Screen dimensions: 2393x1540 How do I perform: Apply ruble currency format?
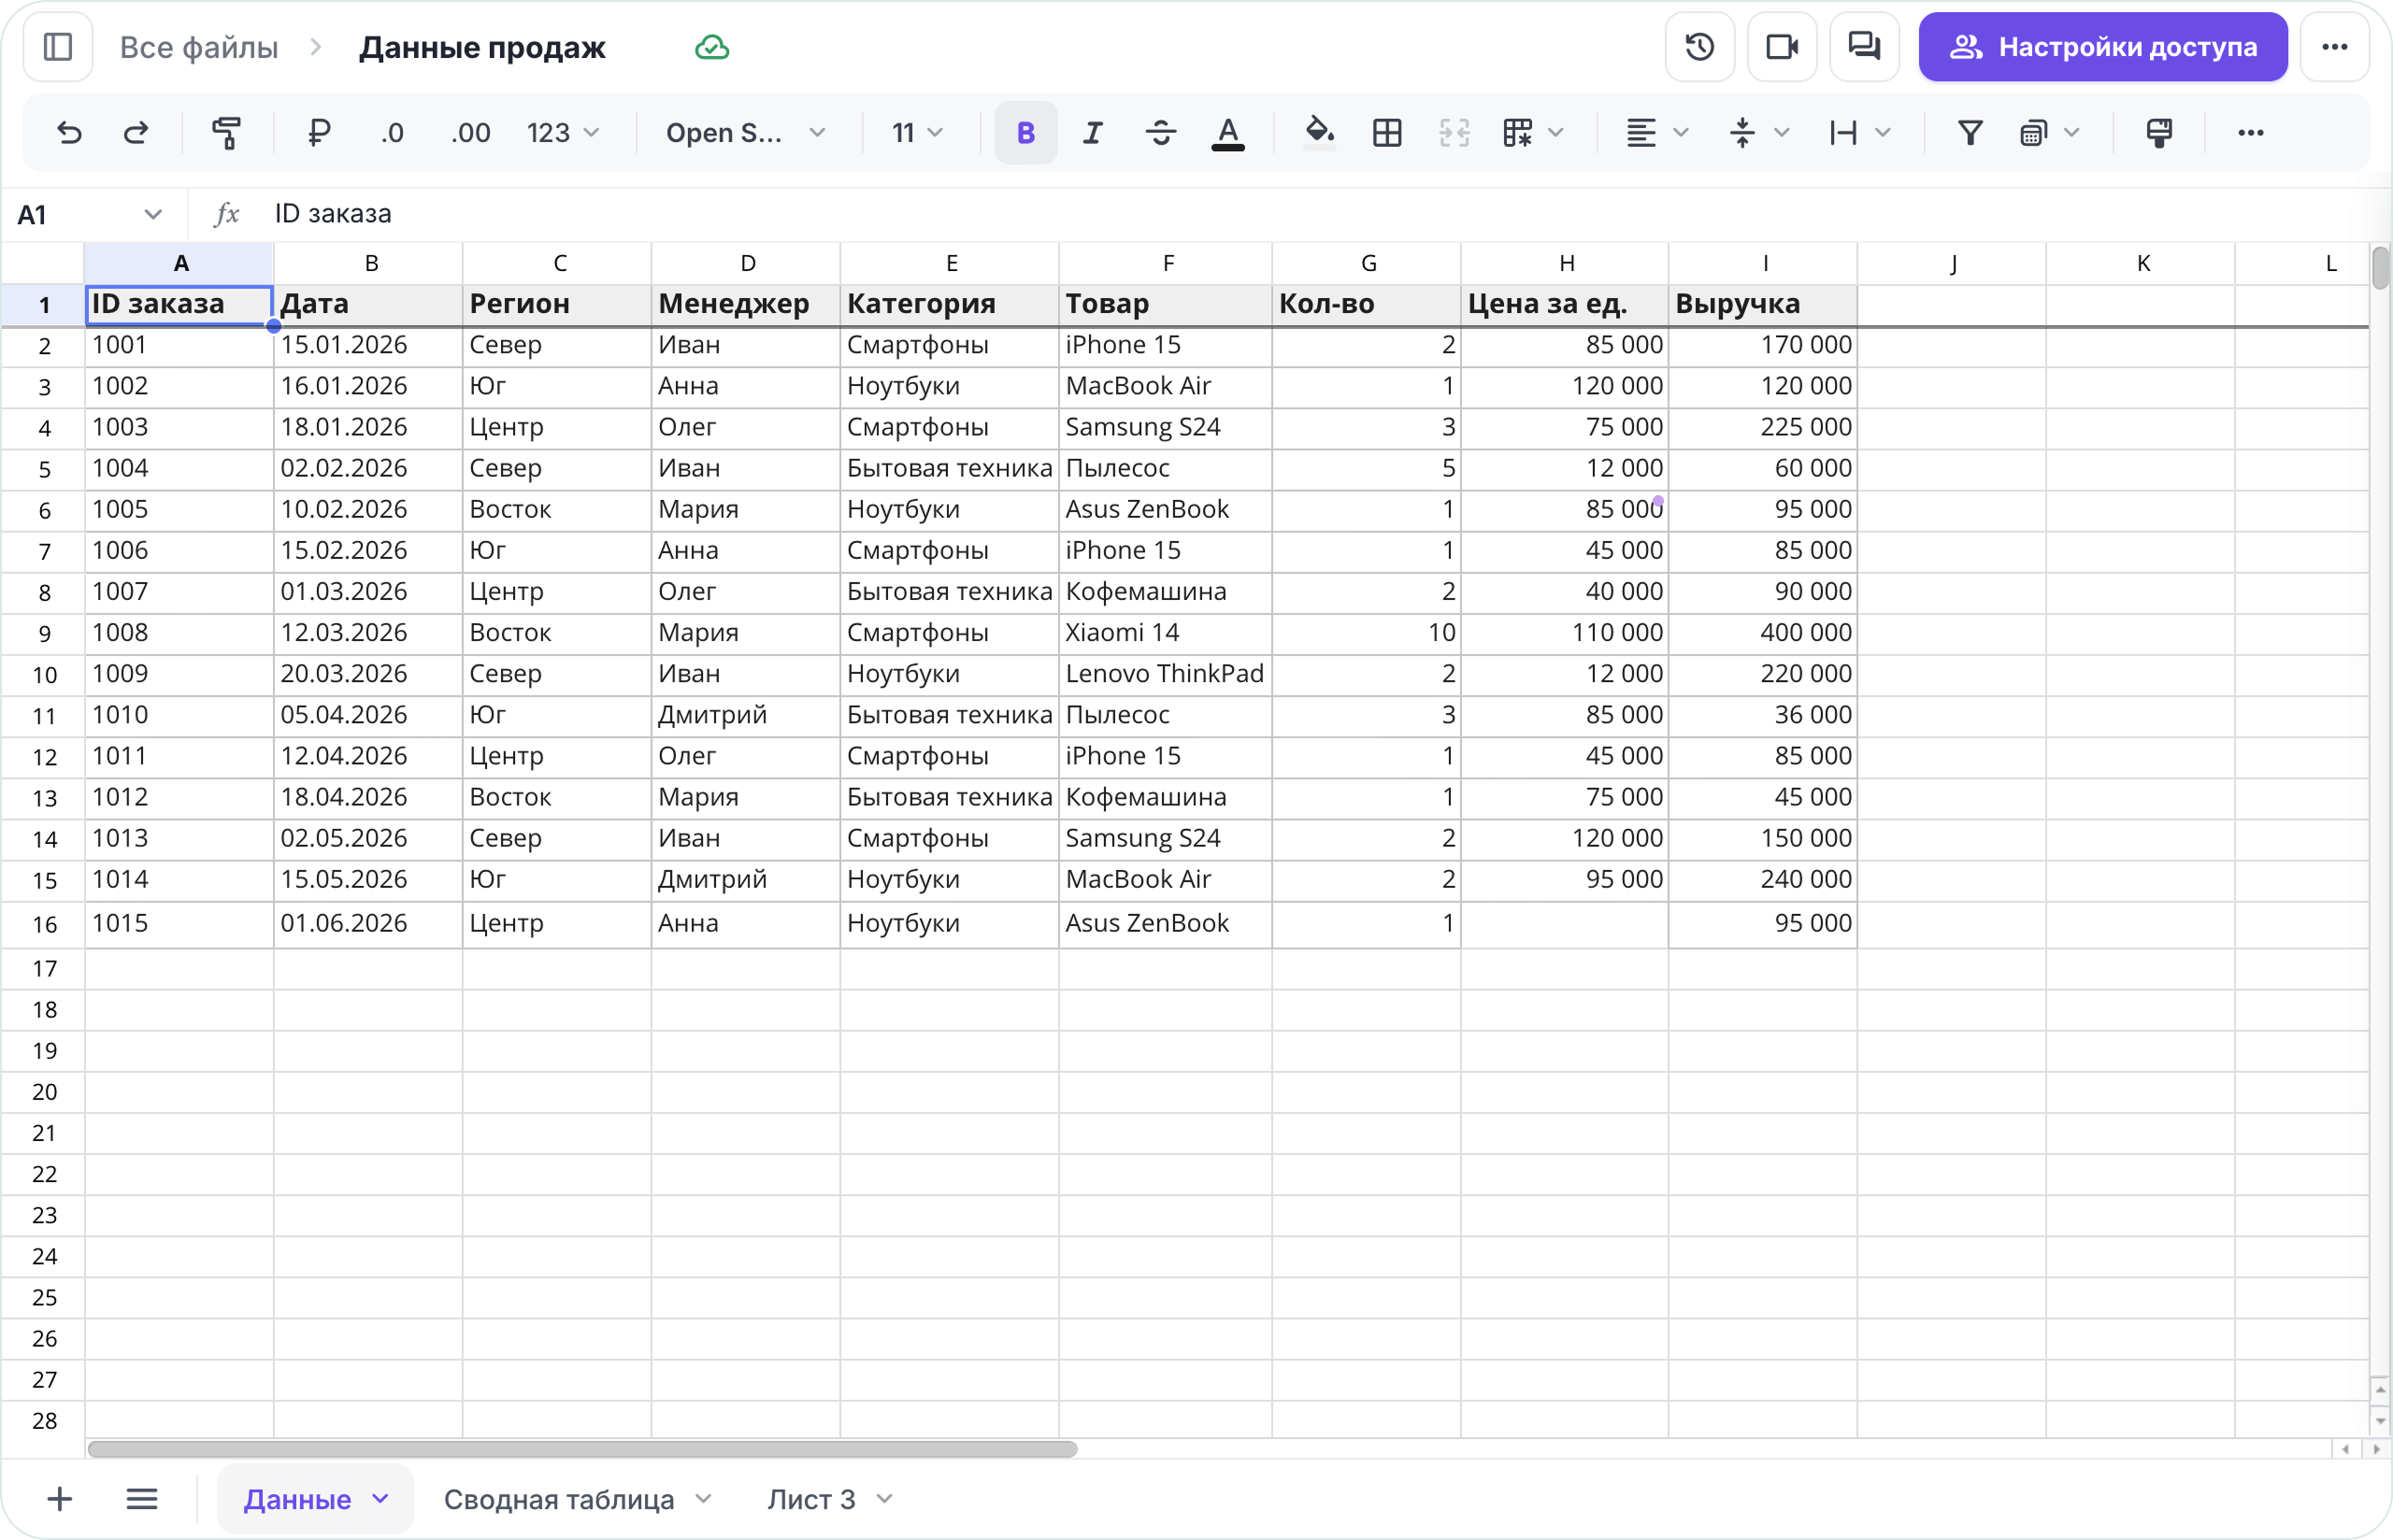(x=318, y=133)
